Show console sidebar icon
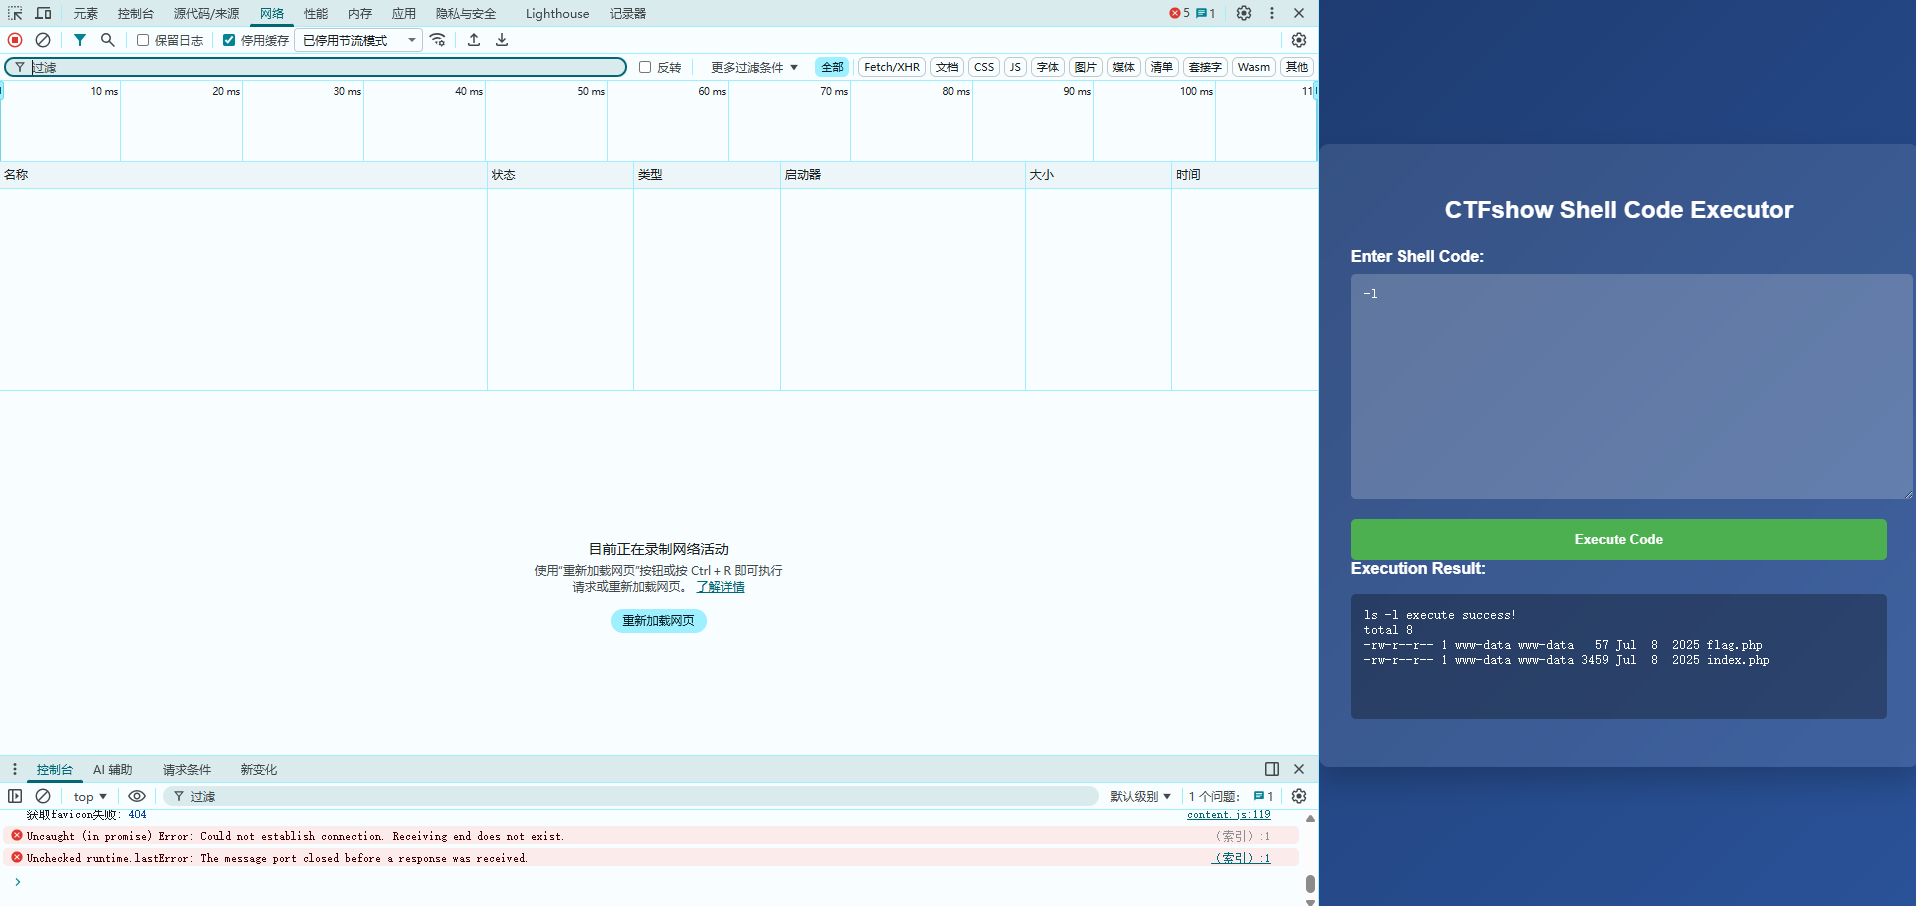 pos(15,796)
